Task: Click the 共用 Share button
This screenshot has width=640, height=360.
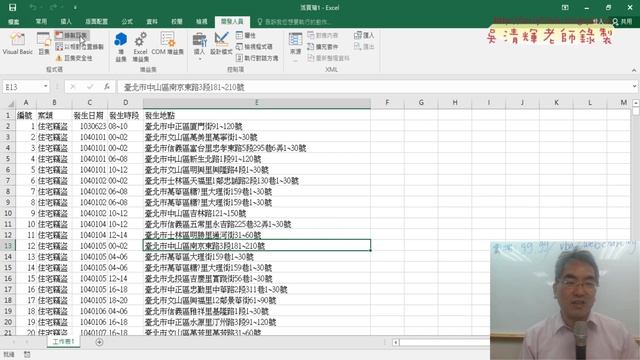Action: click(622, 22)
